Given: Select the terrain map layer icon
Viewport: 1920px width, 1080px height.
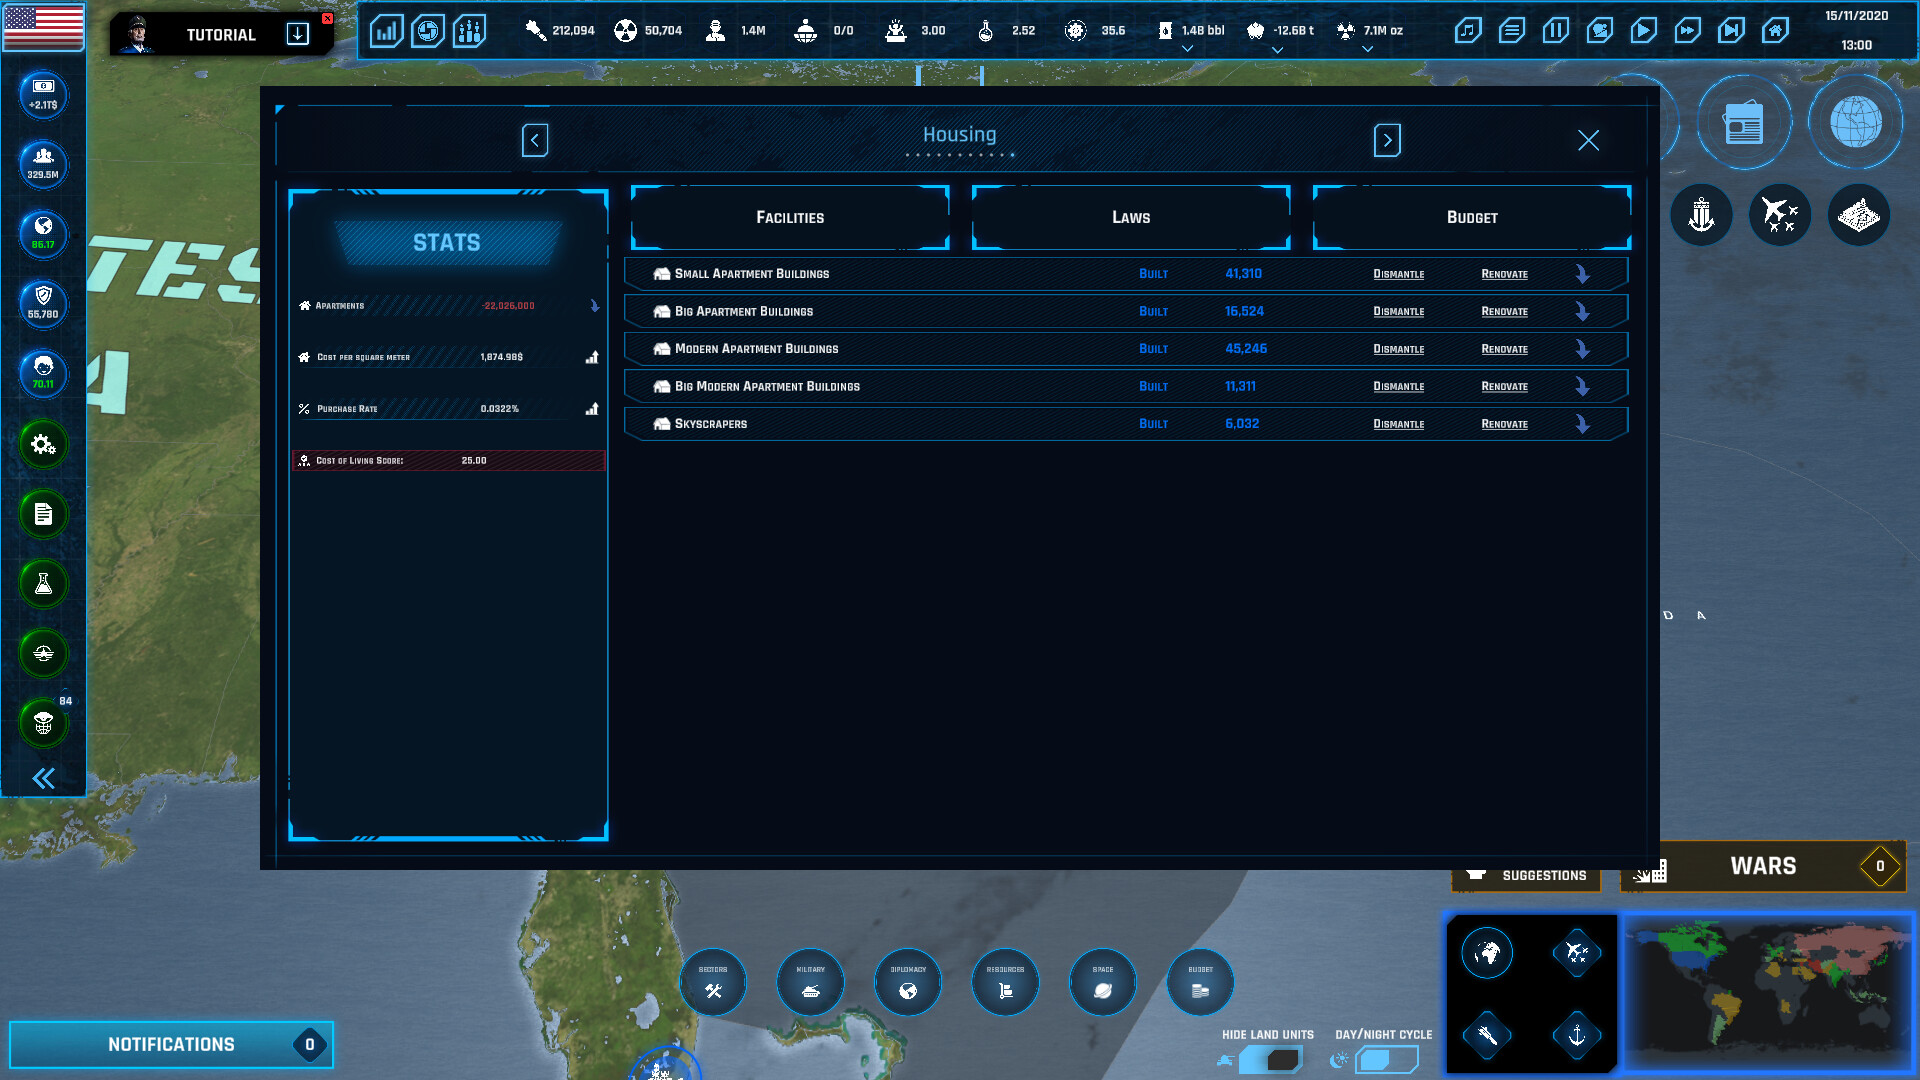Looking at the screenshot, I should tap(1859, 215).
